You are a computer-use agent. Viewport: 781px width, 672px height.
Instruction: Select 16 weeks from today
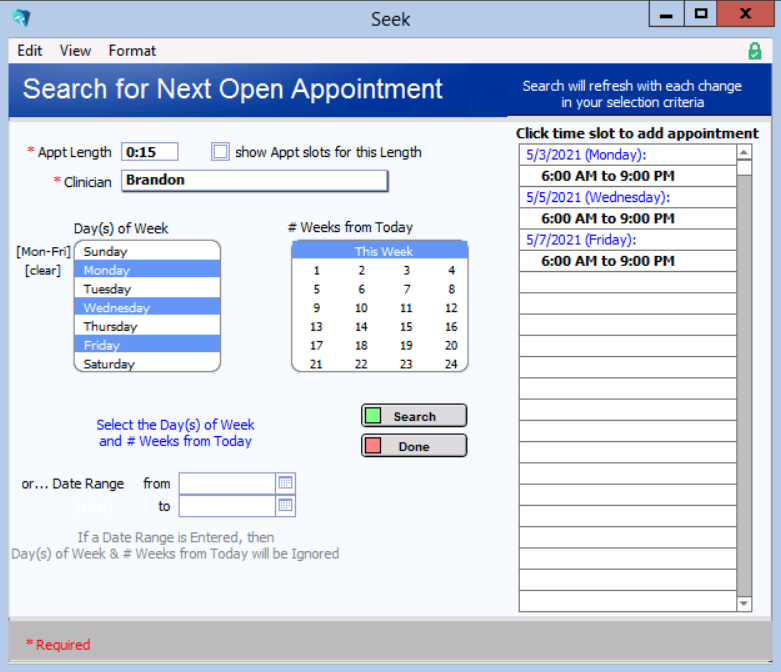point(451,327)
